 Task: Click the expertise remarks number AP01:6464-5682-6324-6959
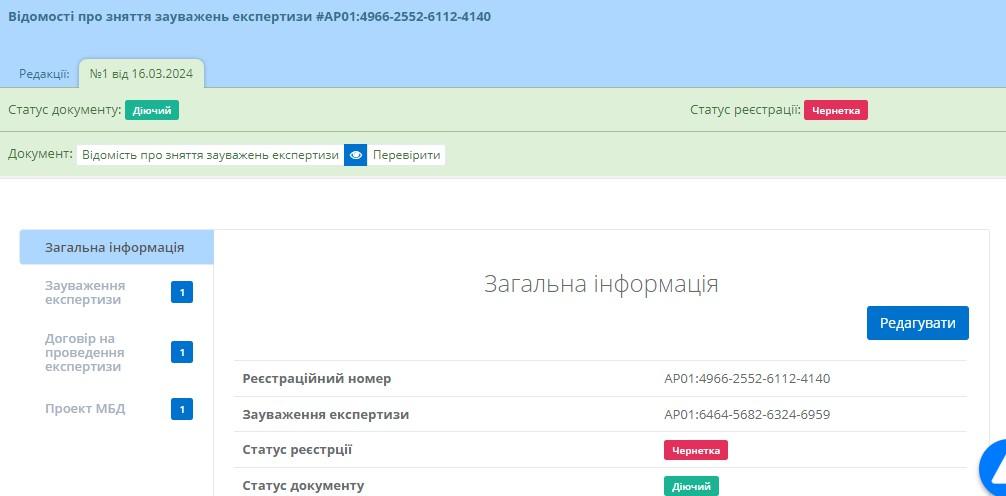pyautogui.click(x=746, y=414)
